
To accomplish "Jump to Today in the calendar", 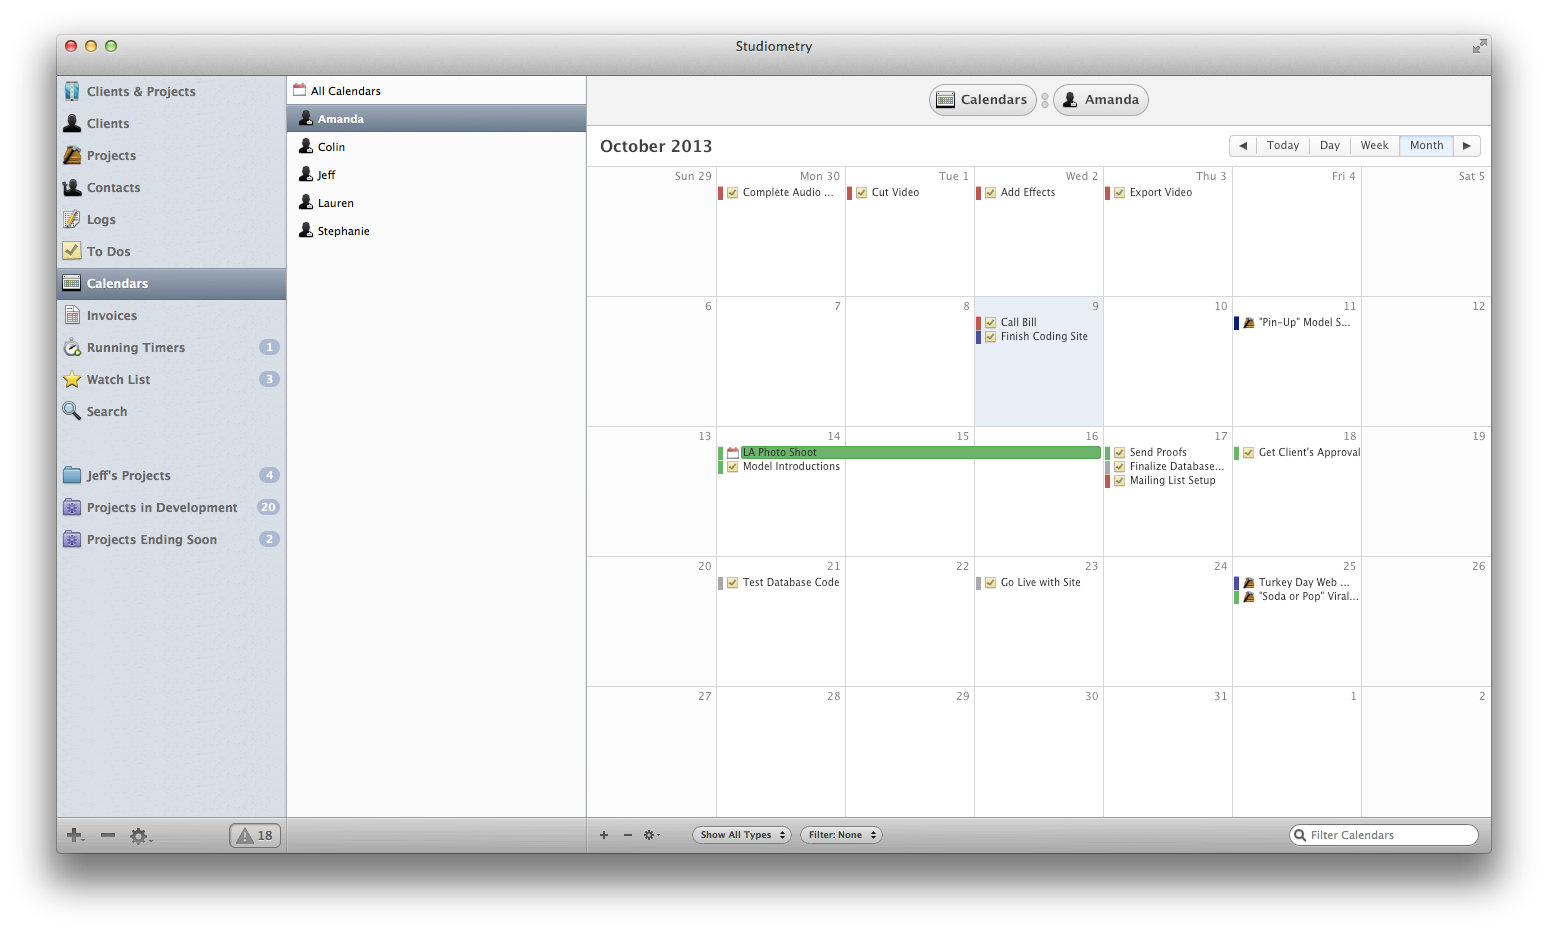I will [1282, 145].
